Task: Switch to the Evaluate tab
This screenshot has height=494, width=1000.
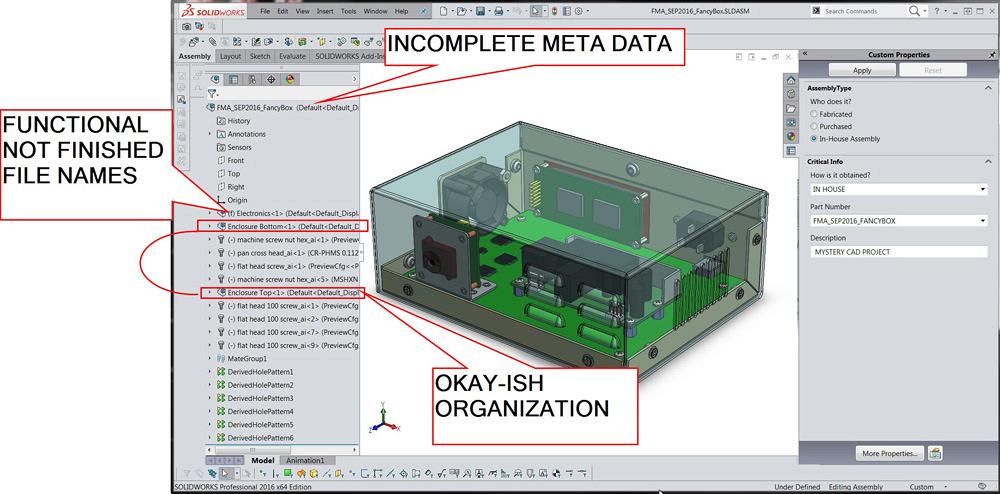Action: tap(293, 56)
